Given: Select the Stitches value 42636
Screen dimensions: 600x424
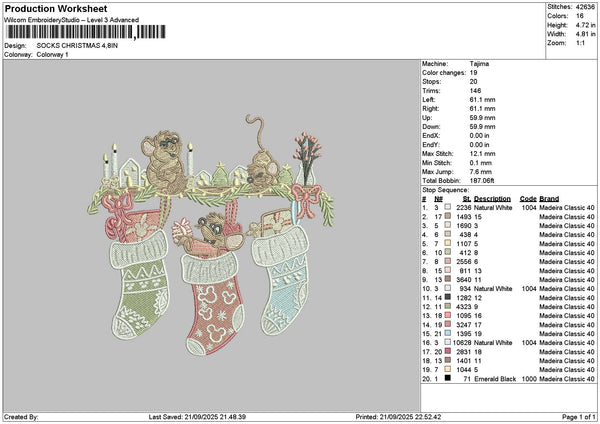Looking at the screenshot, I should click(x=585, y=7).
